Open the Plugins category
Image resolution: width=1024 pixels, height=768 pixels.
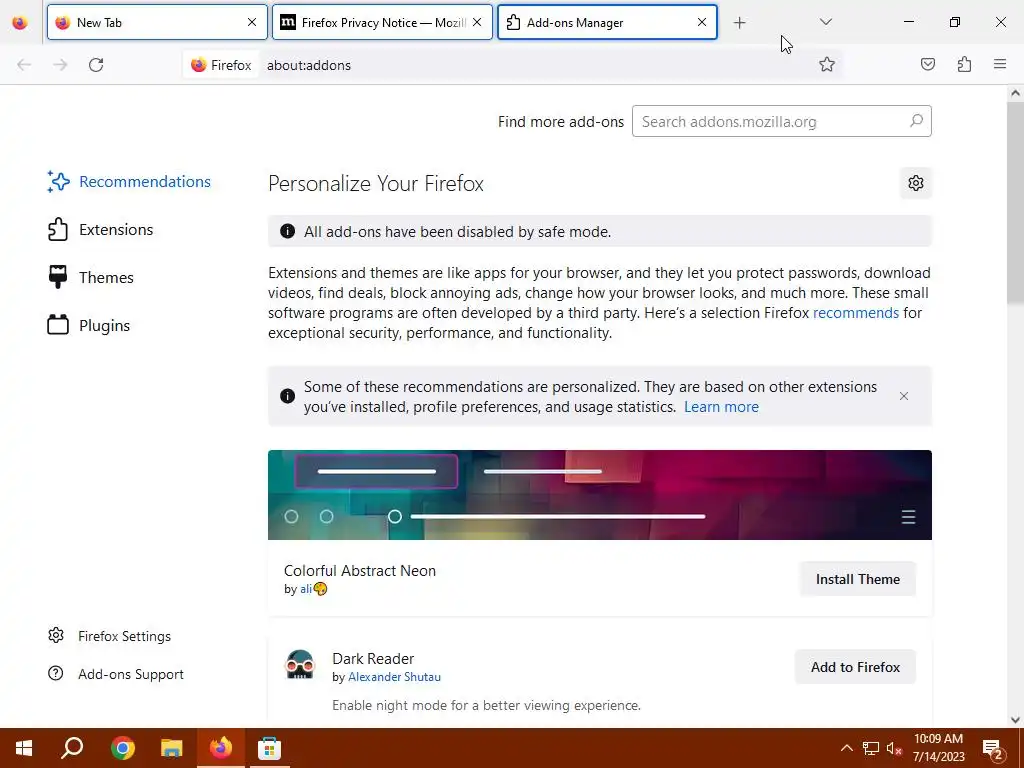pos(89,325)
